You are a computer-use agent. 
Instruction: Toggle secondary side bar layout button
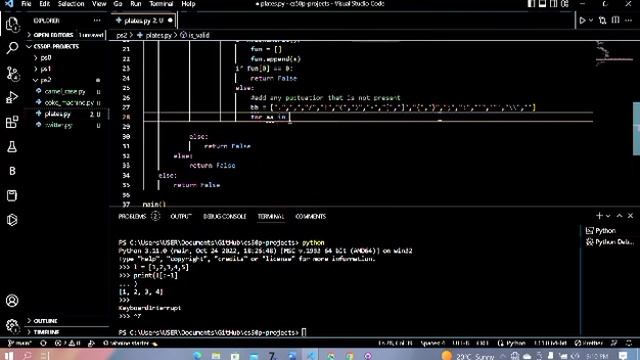553,4
